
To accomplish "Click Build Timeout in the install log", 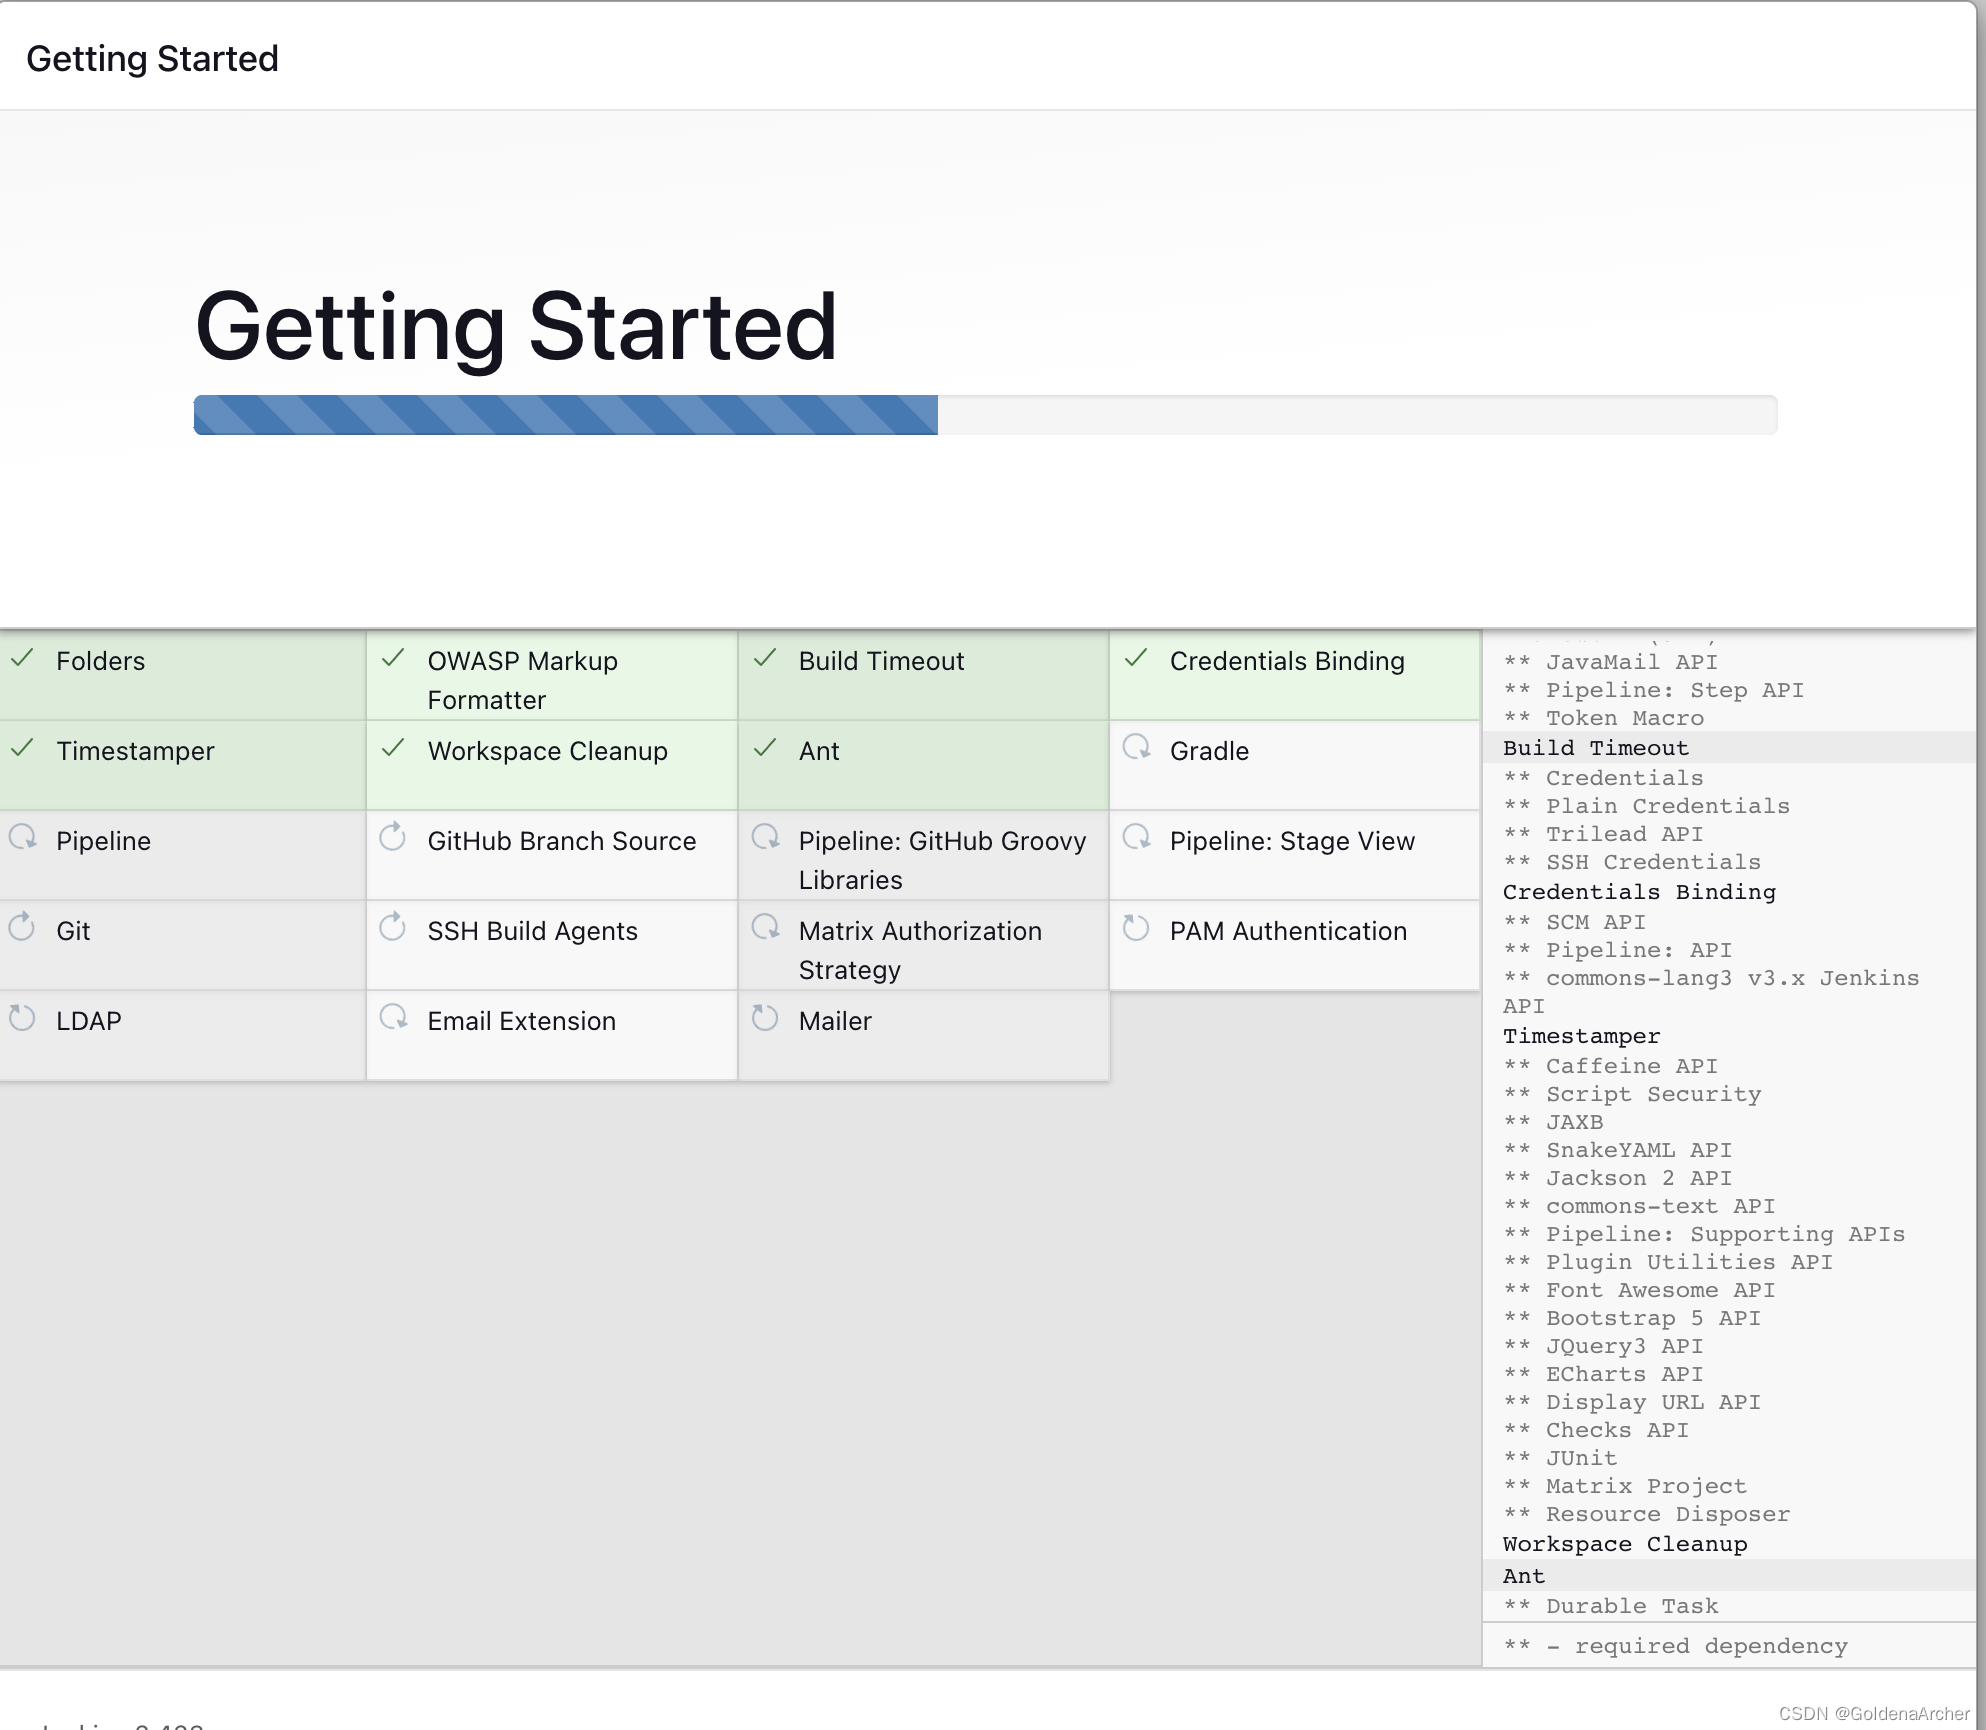I will [x=1595, y=747].
